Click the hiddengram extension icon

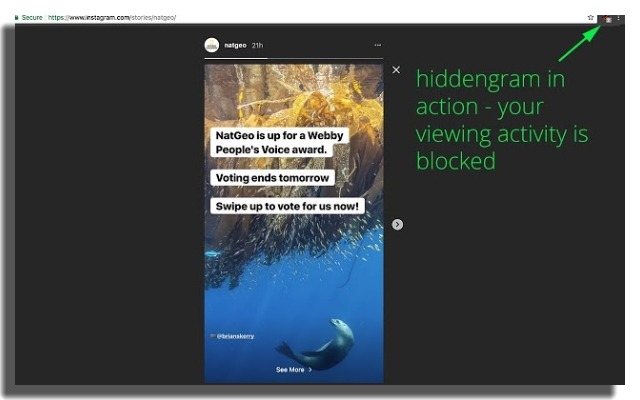pyautogui.click(x=608, y=19)
